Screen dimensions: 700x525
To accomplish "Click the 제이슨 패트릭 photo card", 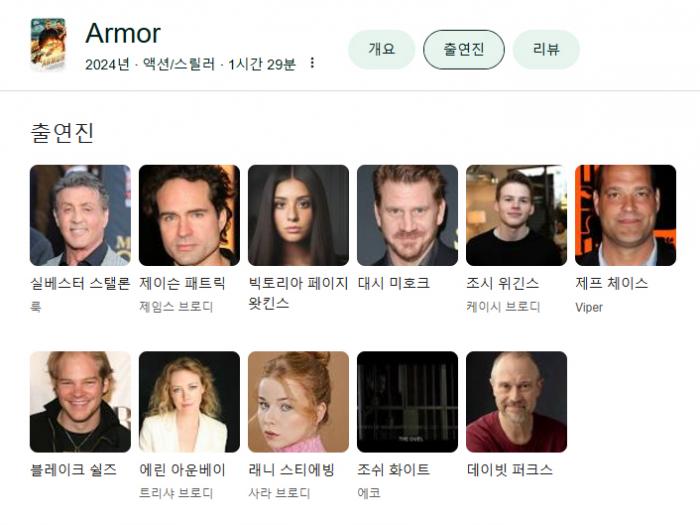I will tap(189, 215).
